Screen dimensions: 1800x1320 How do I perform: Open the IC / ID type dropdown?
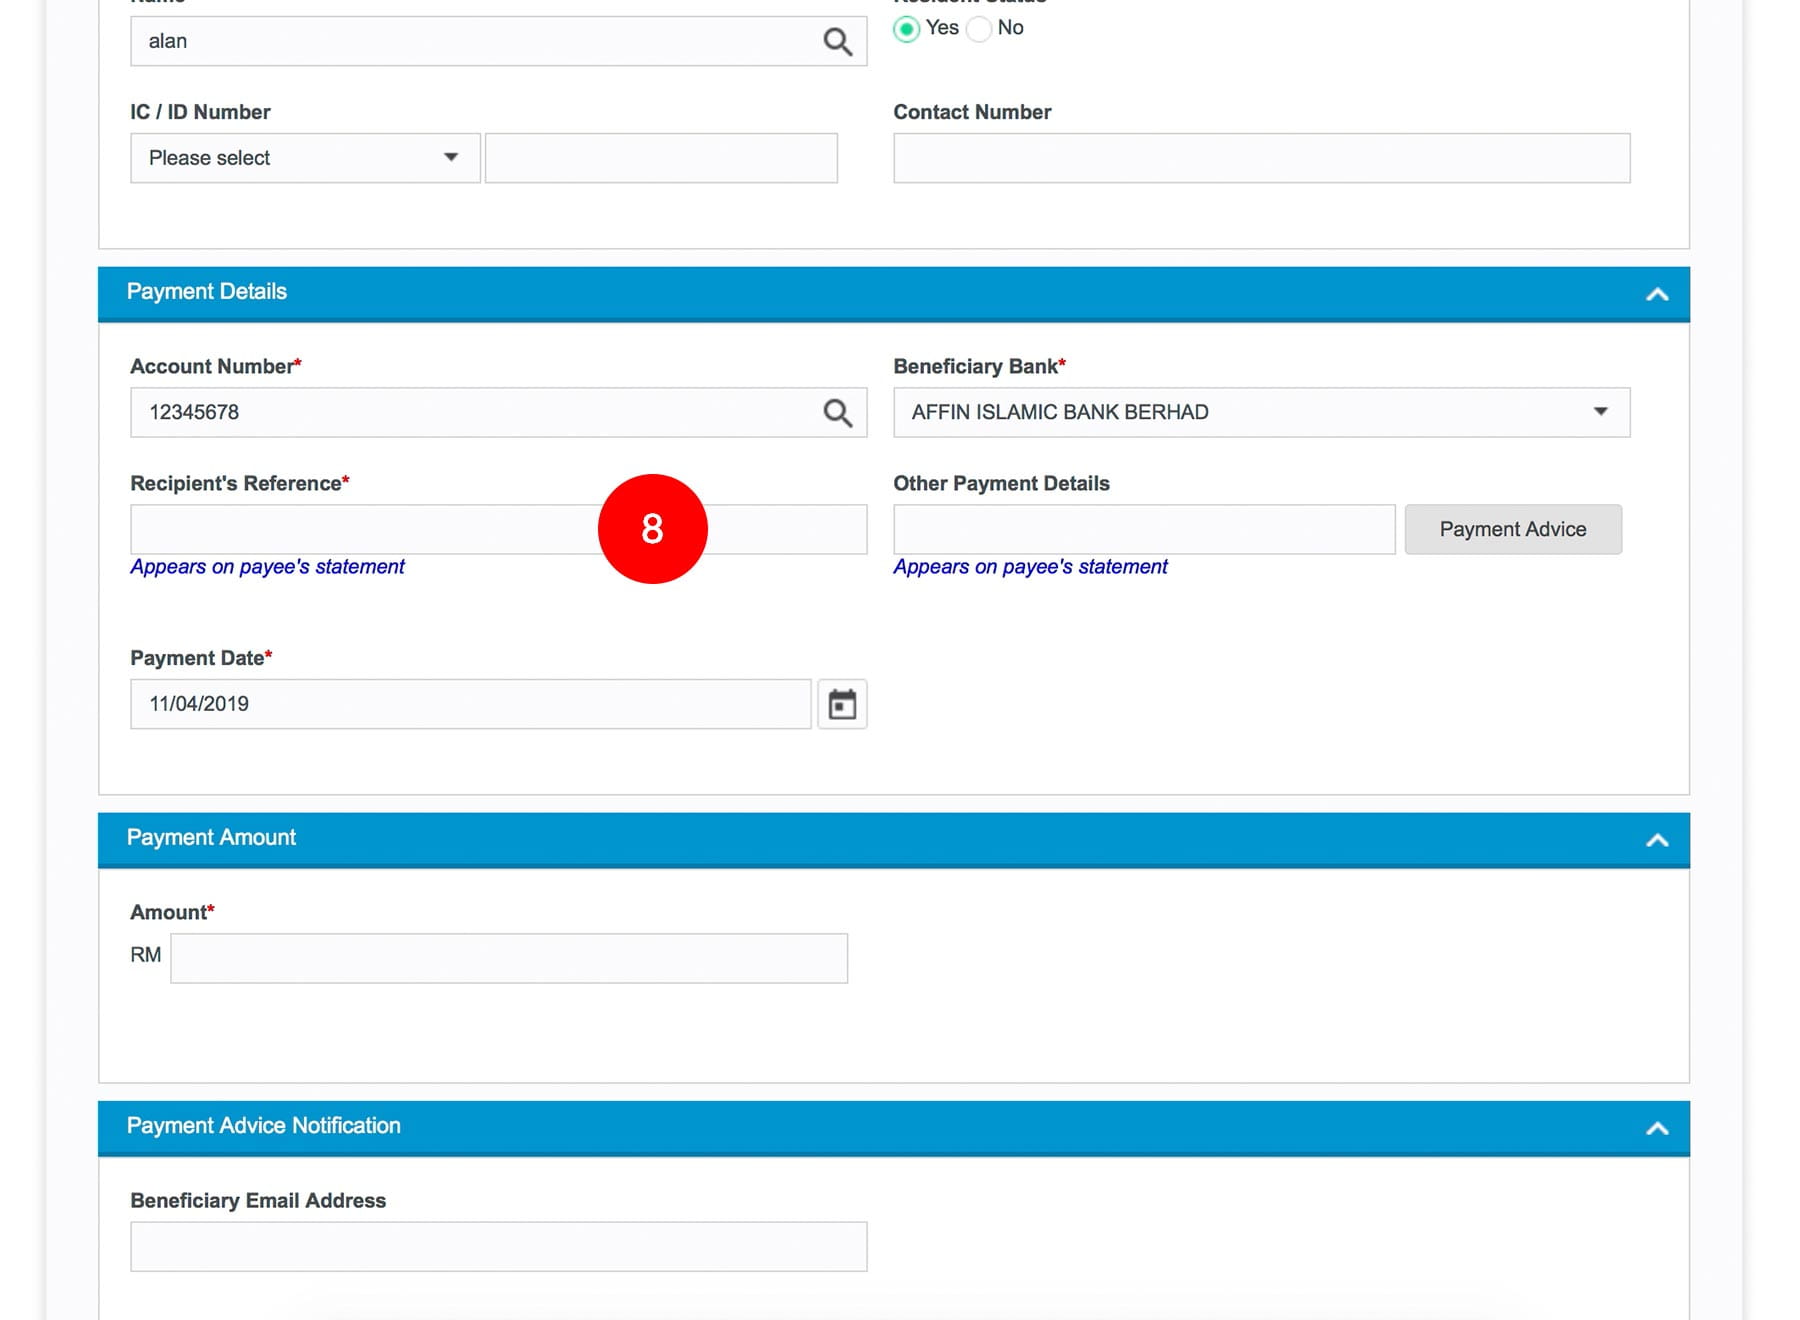click(304, 158)
